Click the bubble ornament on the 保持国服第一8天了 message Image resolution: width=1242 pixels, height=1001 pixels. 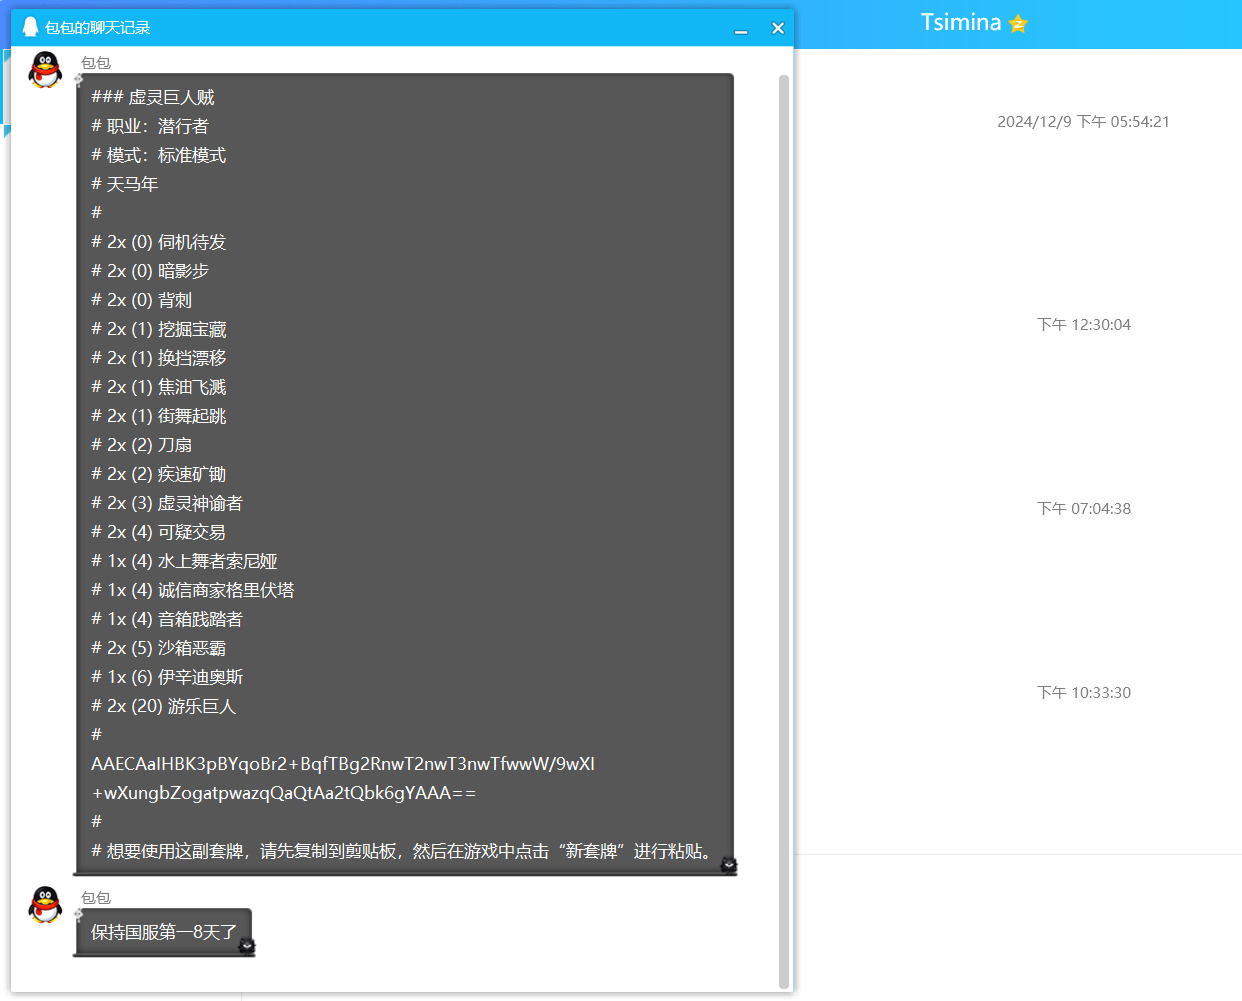(247, 945)
